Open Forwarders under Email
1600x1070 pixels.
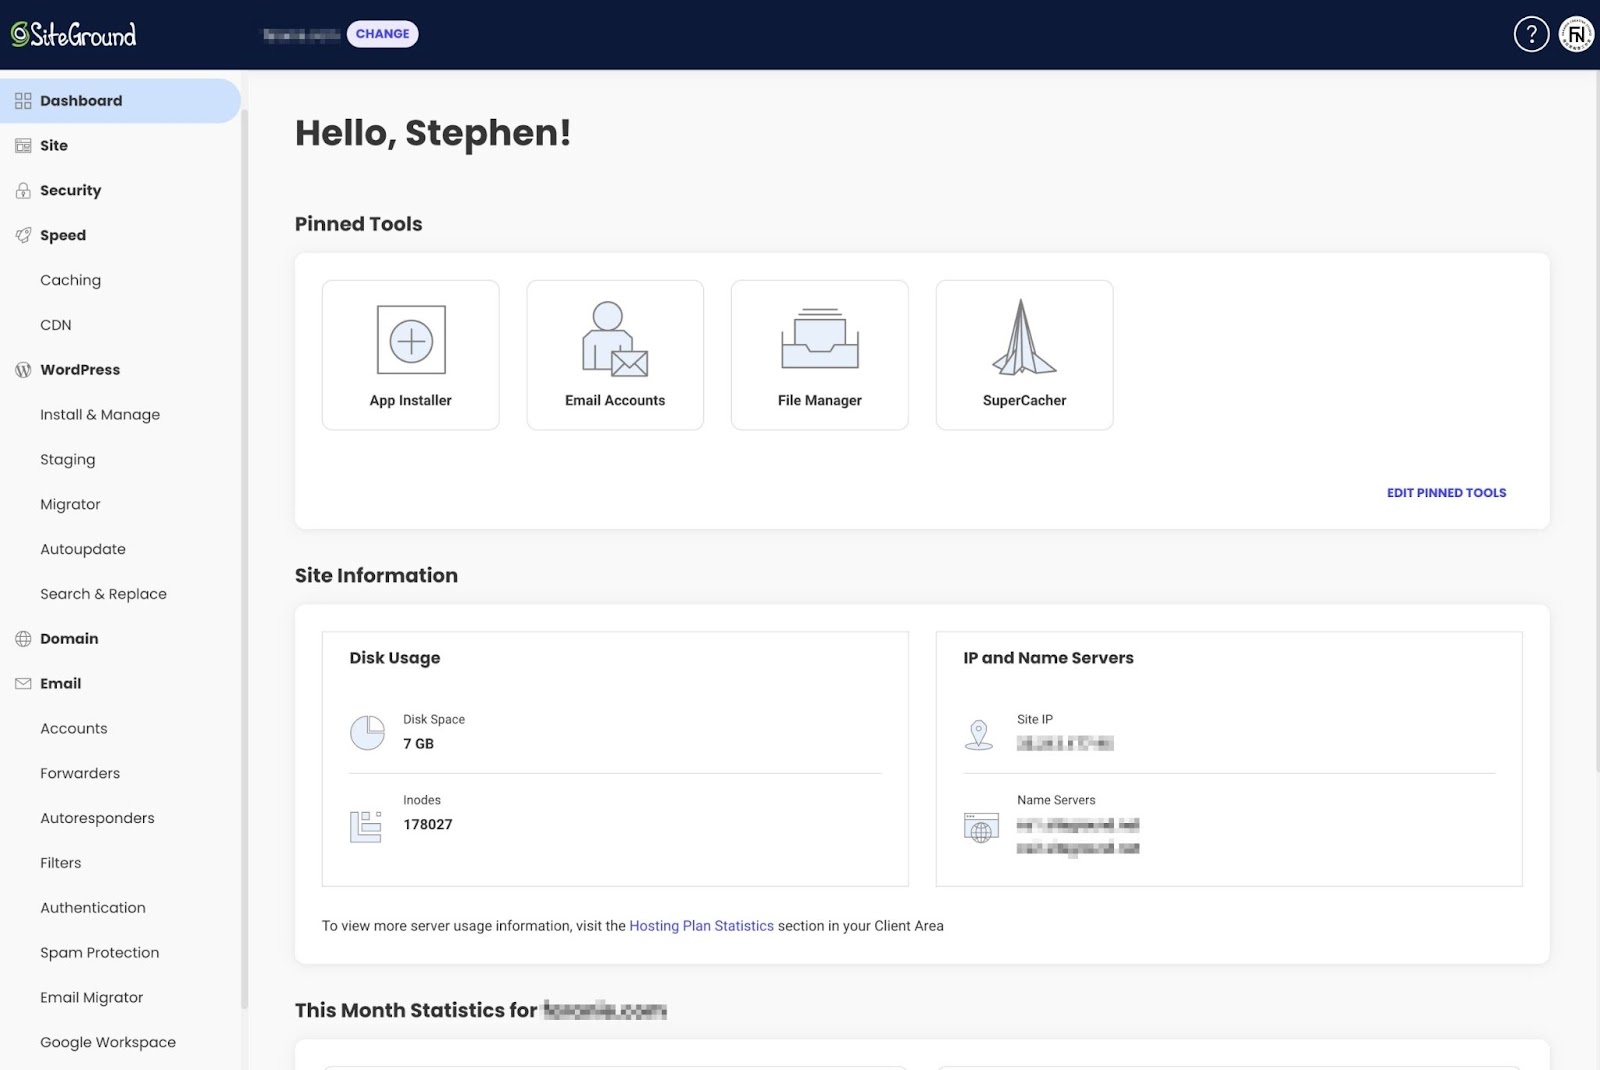tap(80, 773)
